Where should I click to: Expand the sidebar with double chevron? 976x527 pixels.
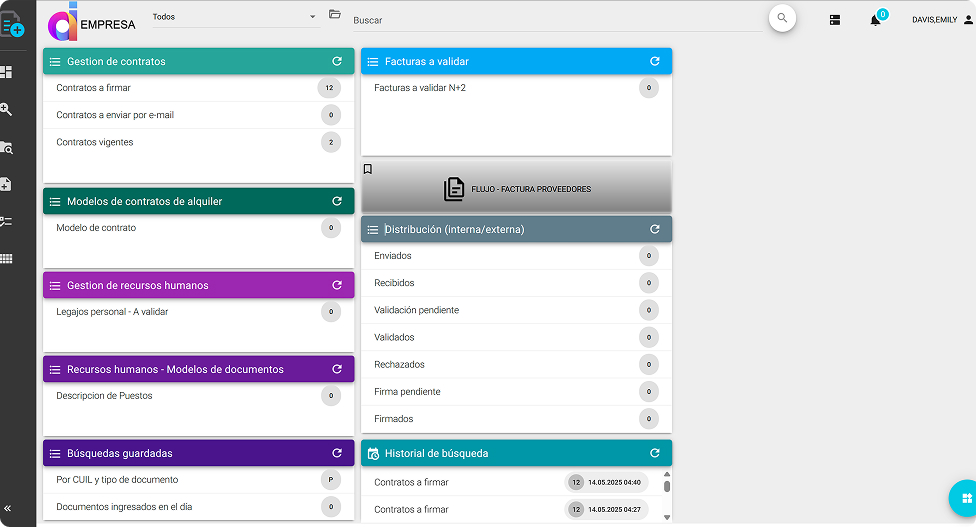8,508
